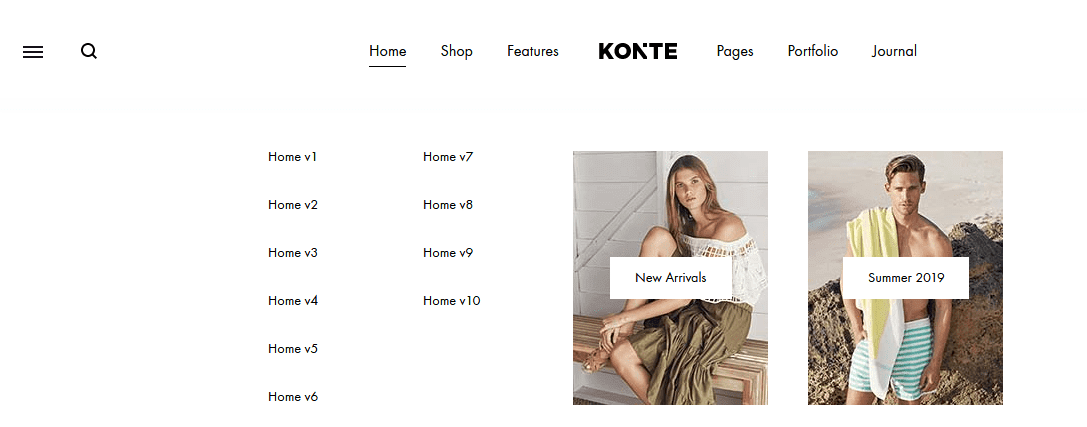Click the KONTE logo
The width and height of the screenshot is (1087, 427).
point(638,51)
